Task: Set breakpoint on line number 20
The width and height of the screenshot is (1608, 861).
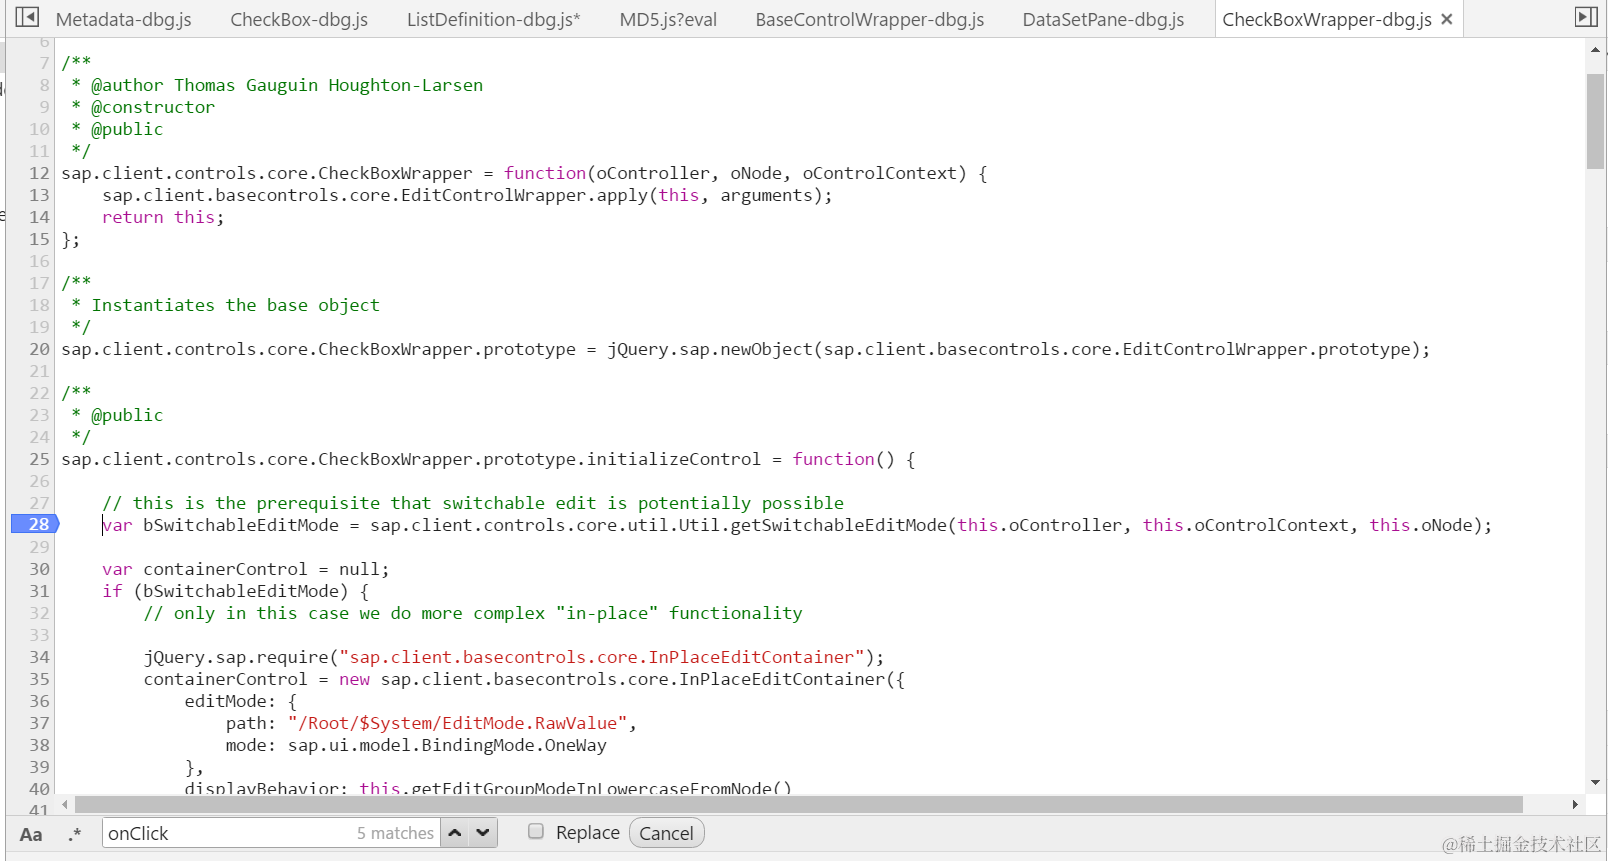Action: (39, 349)
